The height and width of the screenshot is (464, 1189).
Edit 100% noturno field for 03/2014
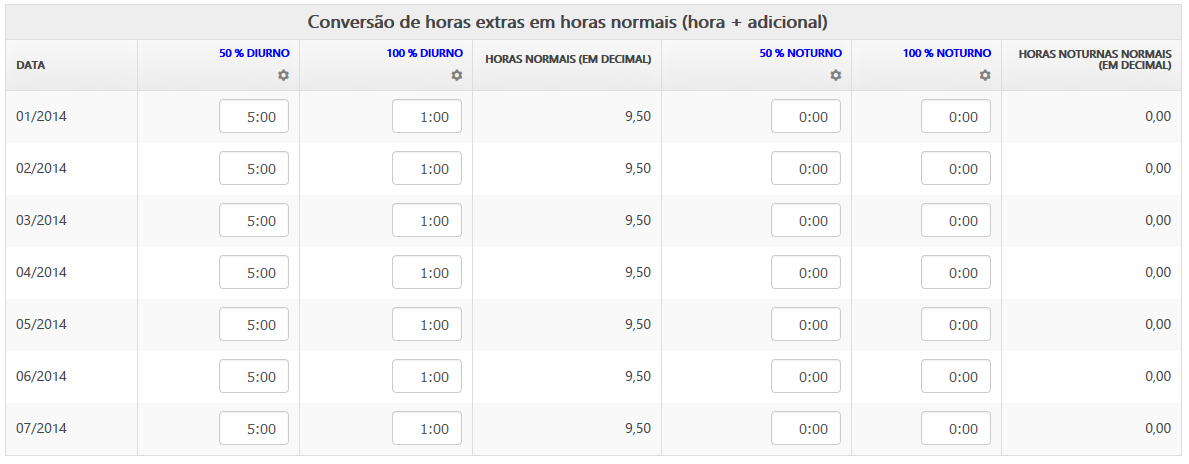[956, 221]
